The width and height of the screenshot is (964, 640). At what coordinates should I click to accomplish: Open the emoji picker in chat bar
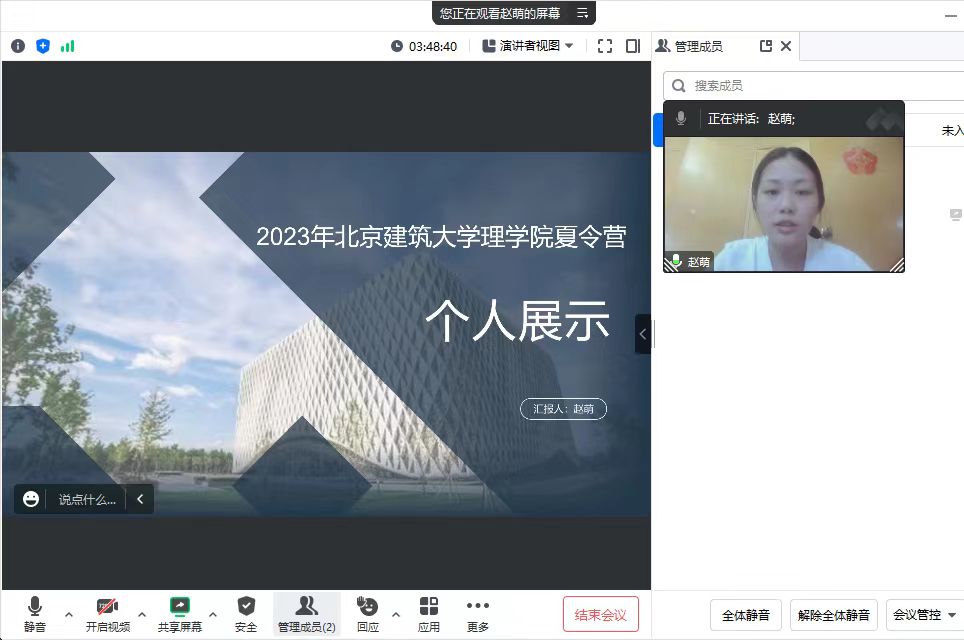pyautogui.click(x=31, y=499)
